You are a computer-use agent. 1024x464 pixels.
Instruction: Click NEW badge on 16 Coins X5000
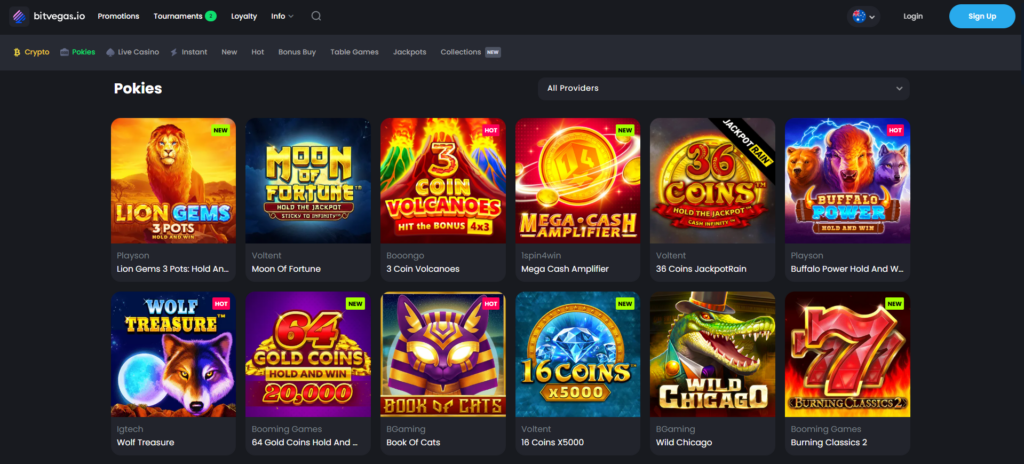[x=626, y=304]
